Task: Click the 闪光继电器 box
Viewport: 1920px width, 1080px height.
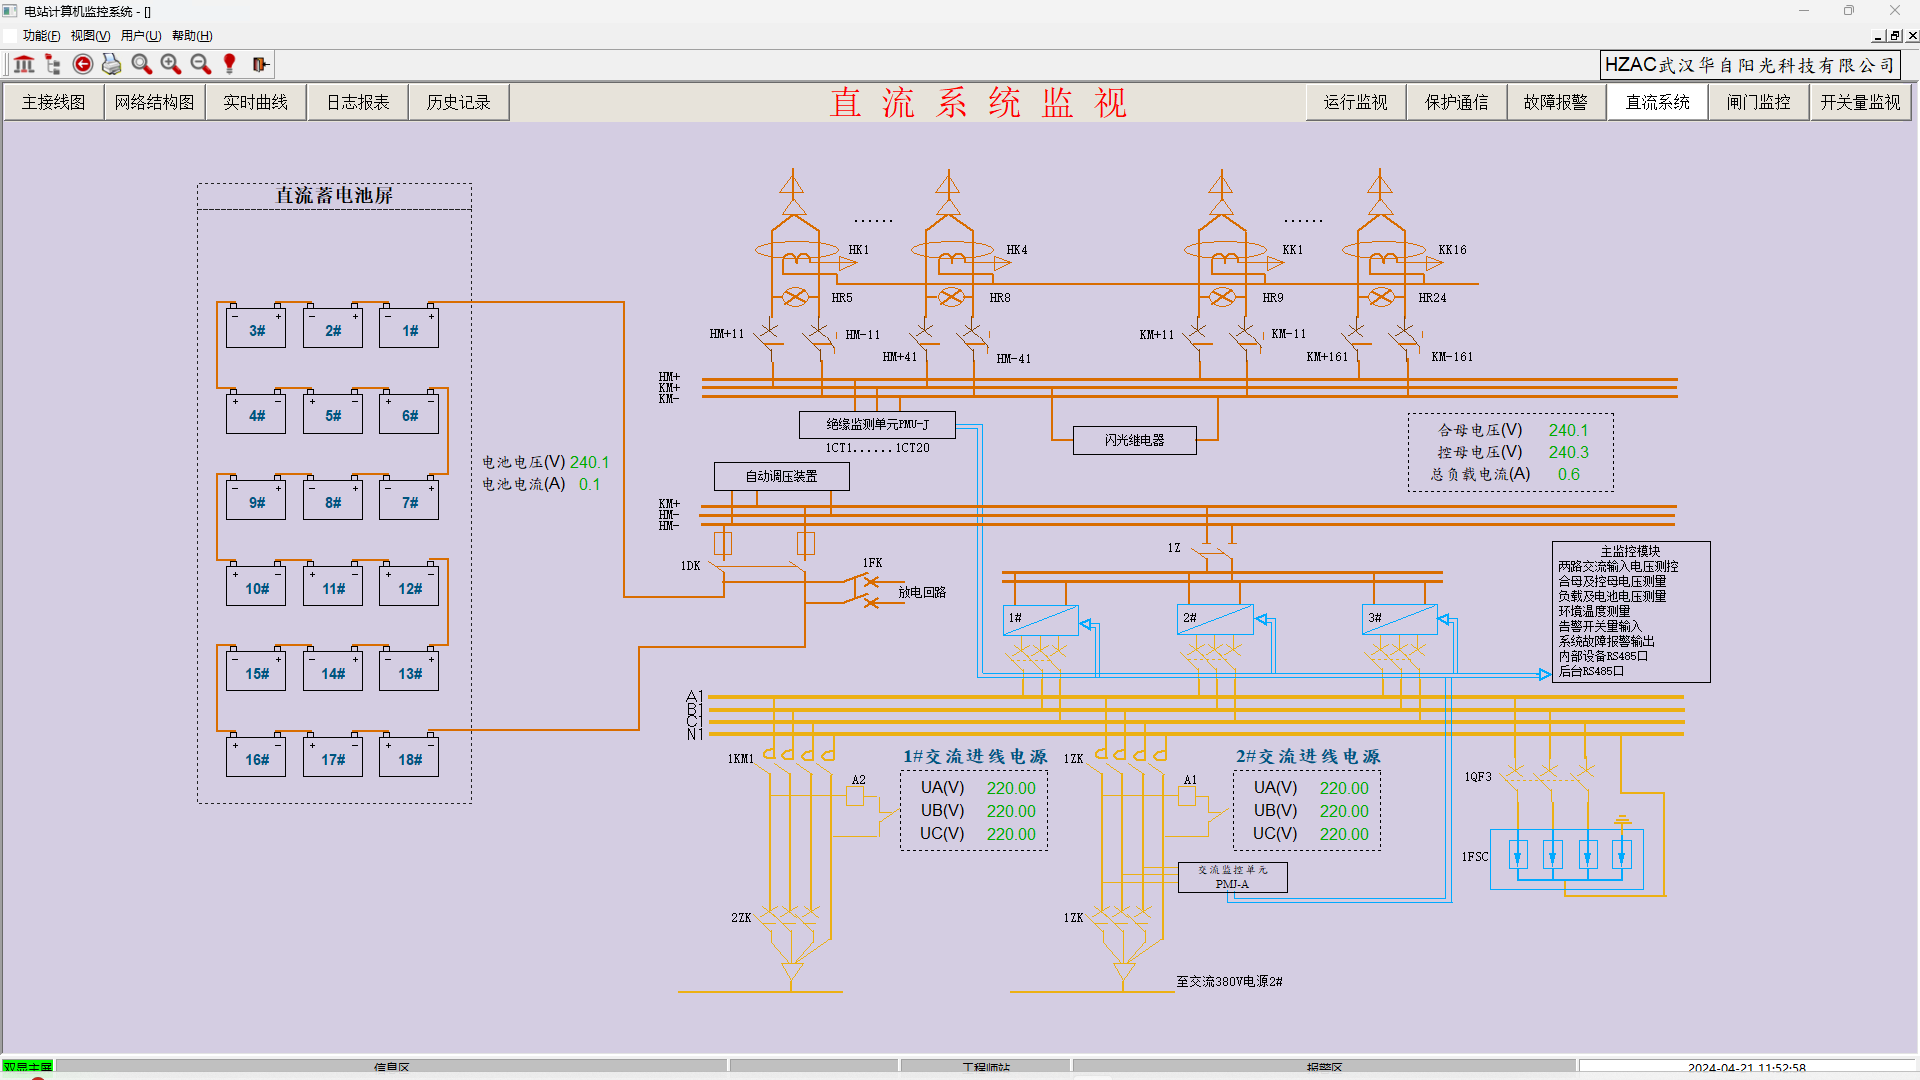Action: (1134, 440)
